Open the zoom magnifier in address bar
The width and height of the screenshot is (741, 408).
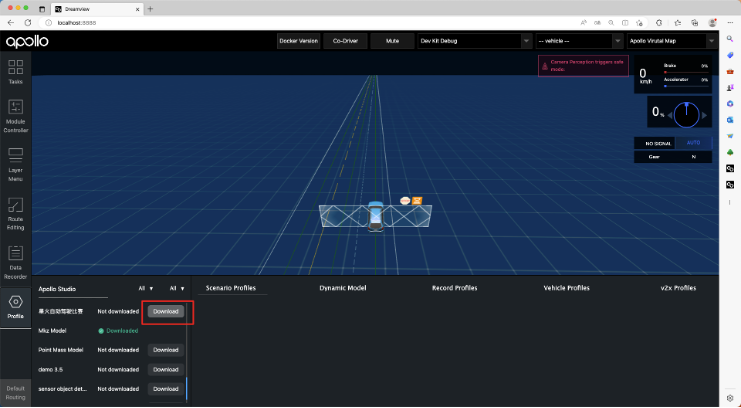611,23
